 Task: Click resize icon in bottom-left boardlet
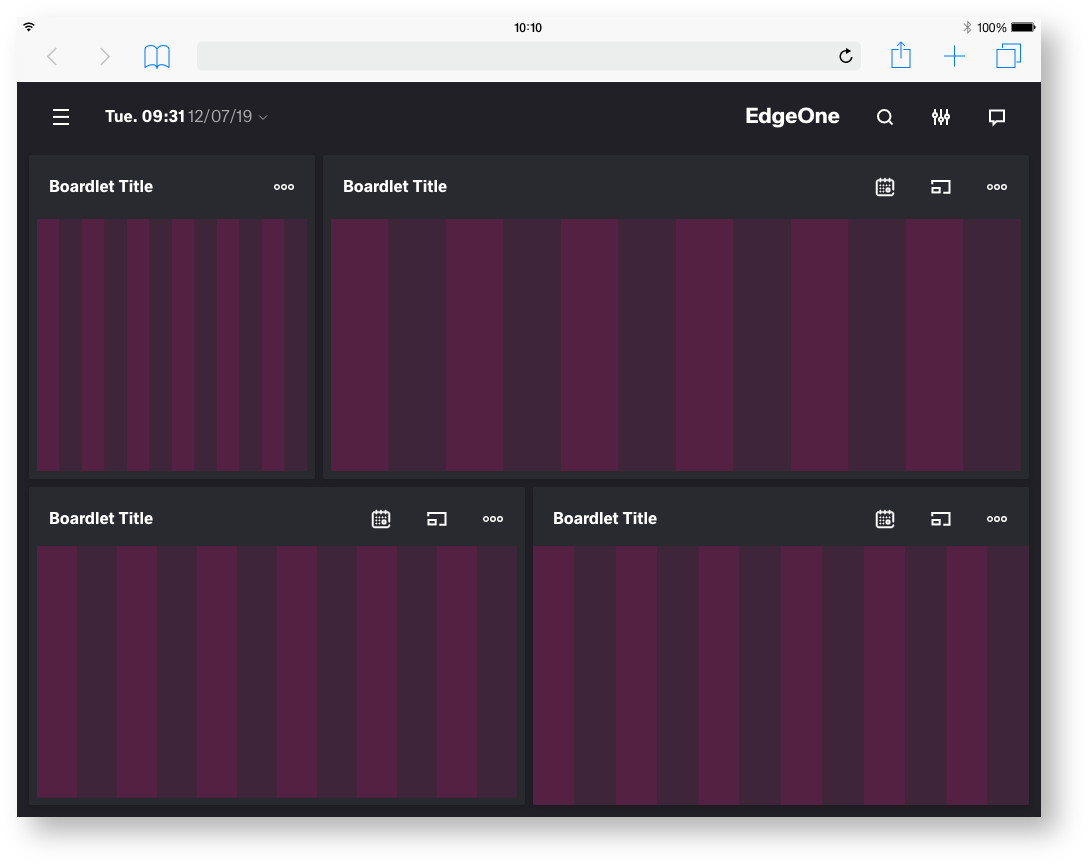pyautogui.click(x=437, y=519)
